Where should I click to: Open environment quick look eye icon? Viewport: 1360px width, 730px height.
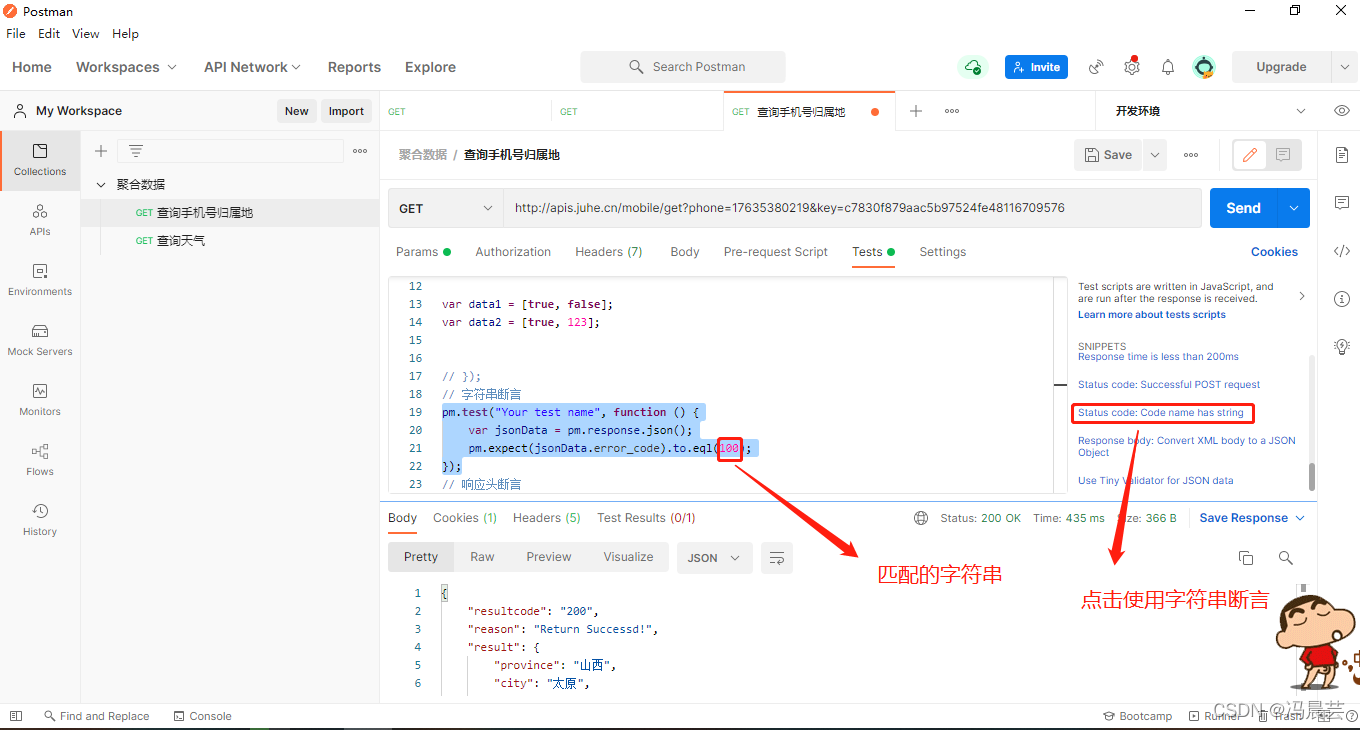(1342, 111)
